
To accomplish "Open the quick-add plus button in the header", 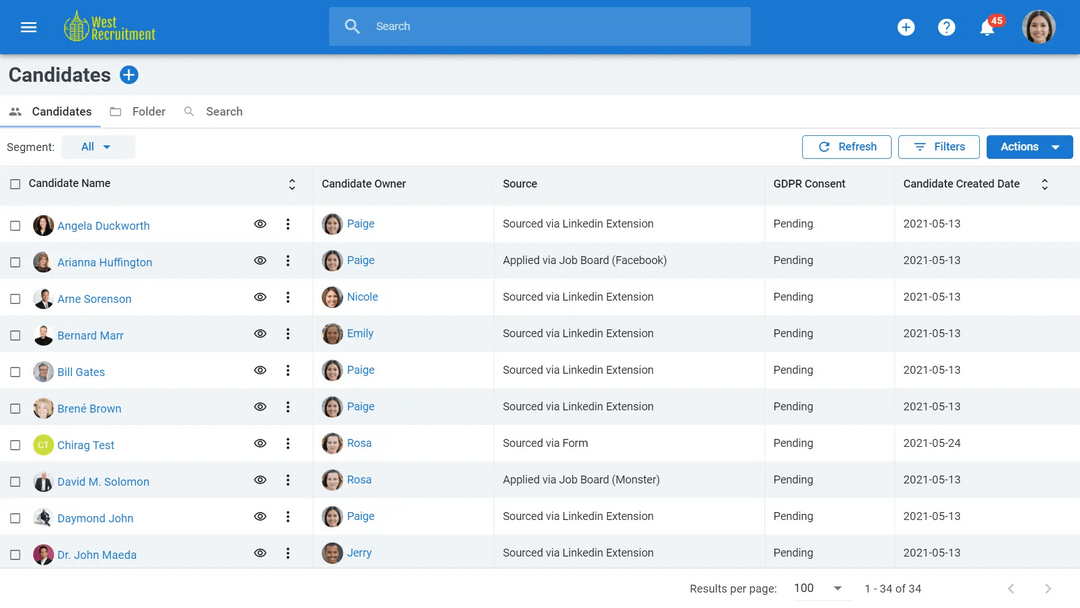I will tap(906, 27).
